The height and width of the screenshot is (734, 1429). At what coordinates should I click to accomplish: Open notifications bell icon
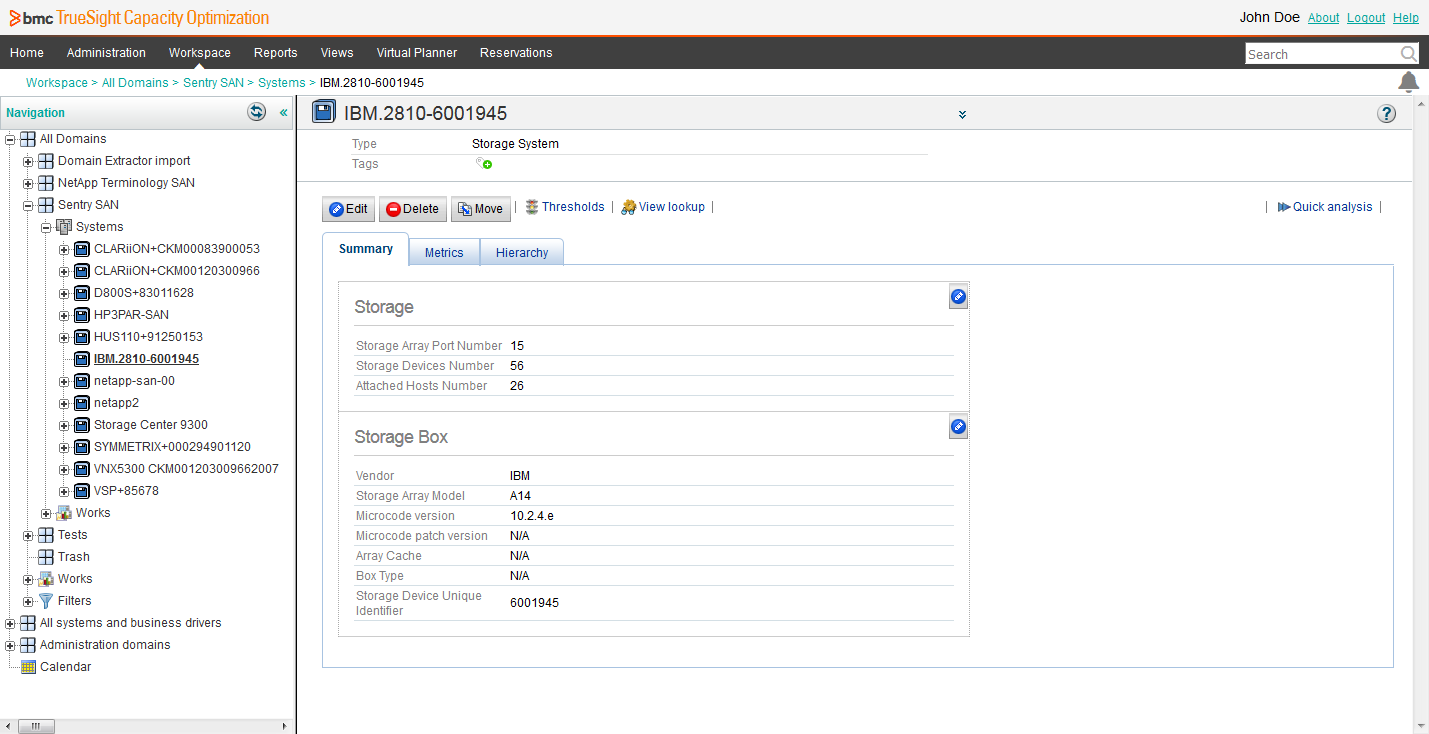(x=1408, y=82)
